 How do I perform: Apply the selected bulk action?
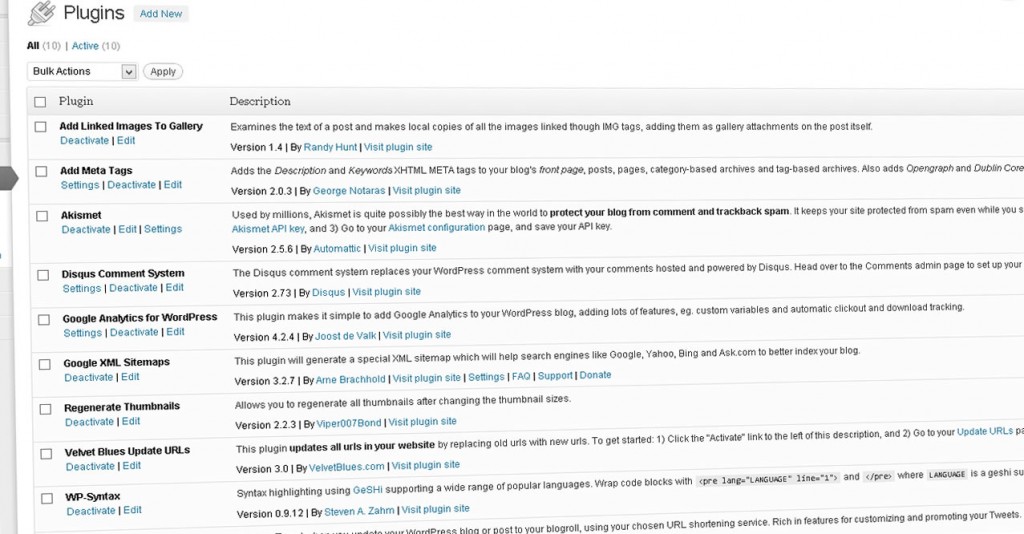(163, 72)
